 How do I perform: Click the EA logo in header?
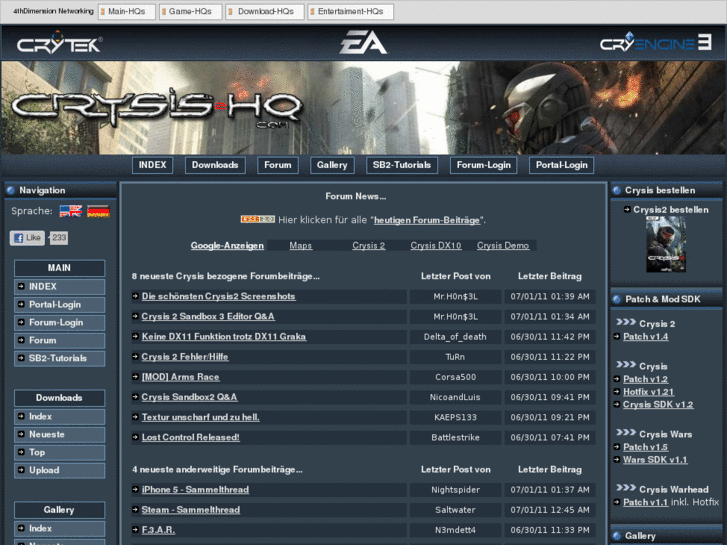(363, 42)
